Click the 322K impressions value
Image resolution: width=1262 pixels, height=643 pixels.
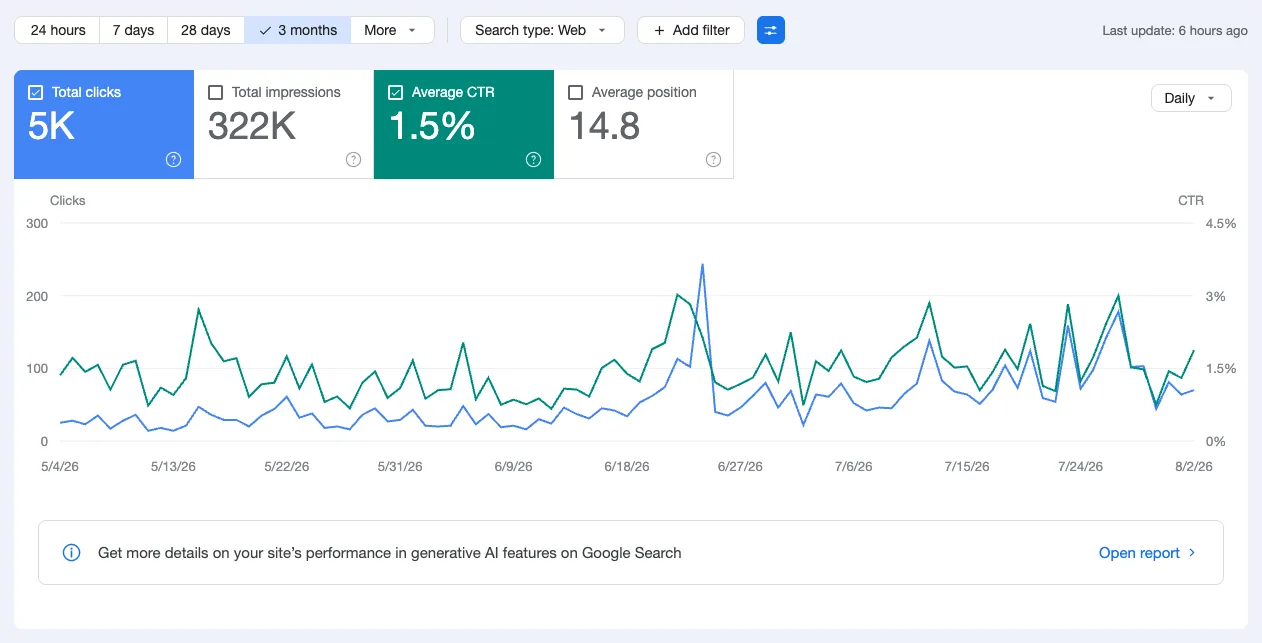click(252, 127)
